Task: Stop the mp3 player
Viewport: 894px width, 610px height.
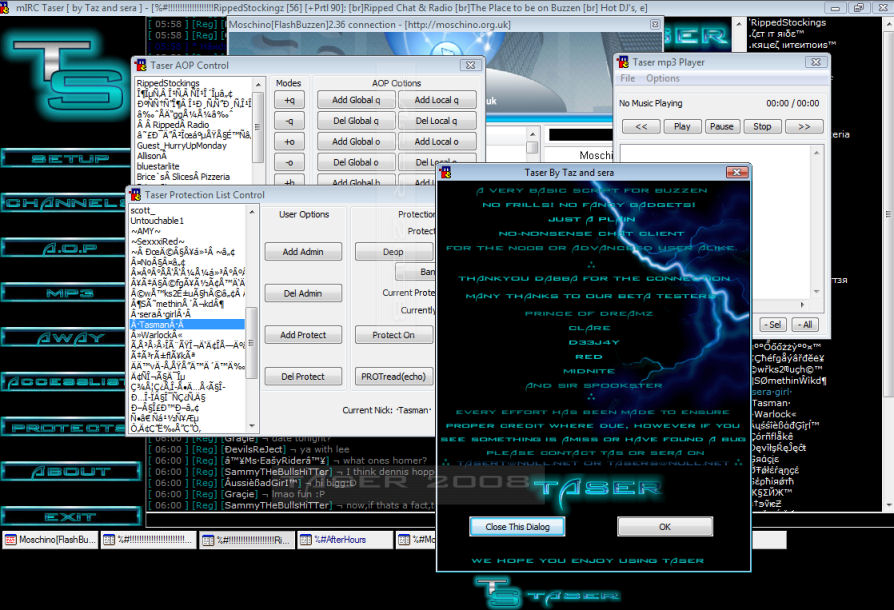Action: tap(762, 127)
